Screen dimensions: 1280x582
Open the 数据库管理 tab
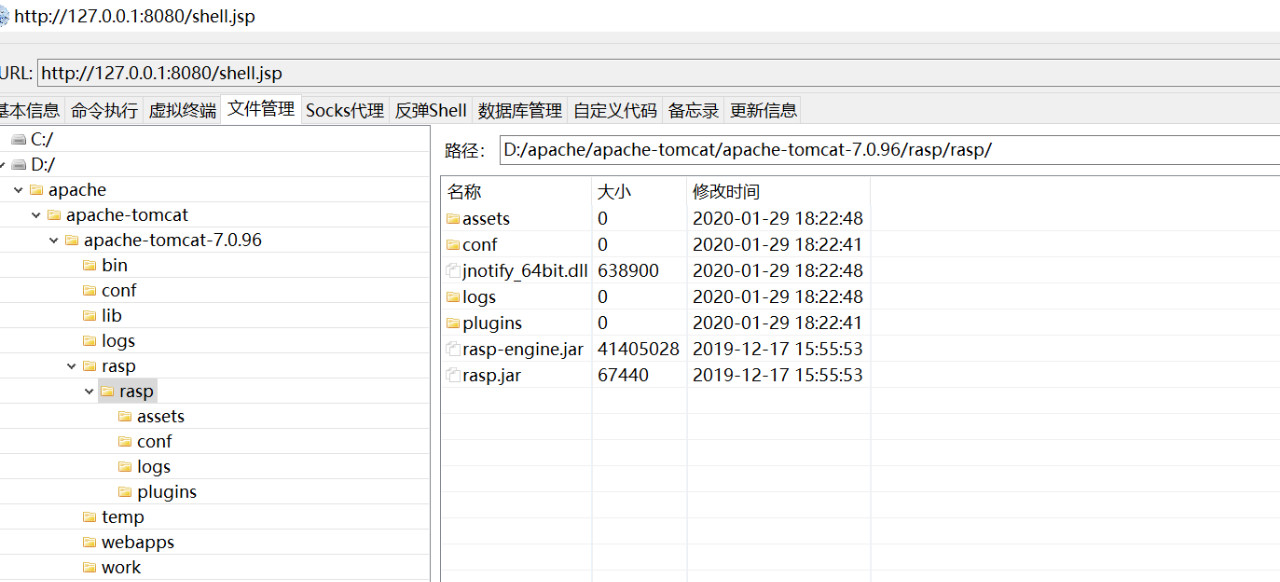(x=520, y=110)
